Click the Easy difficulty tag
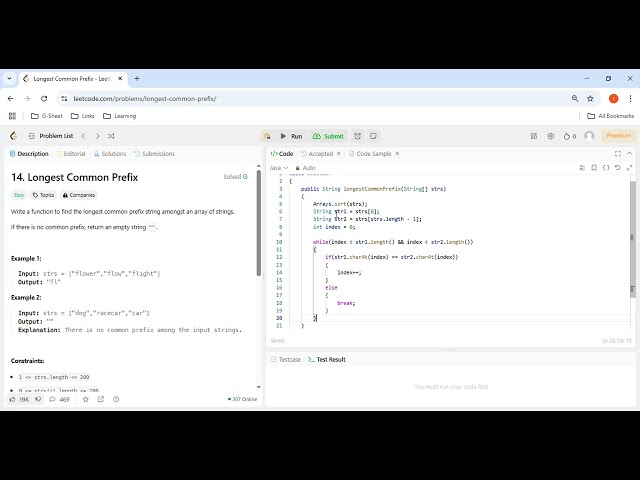Viewport: 640px width, 480px height. pyautogui.click(x=19, y=195)
